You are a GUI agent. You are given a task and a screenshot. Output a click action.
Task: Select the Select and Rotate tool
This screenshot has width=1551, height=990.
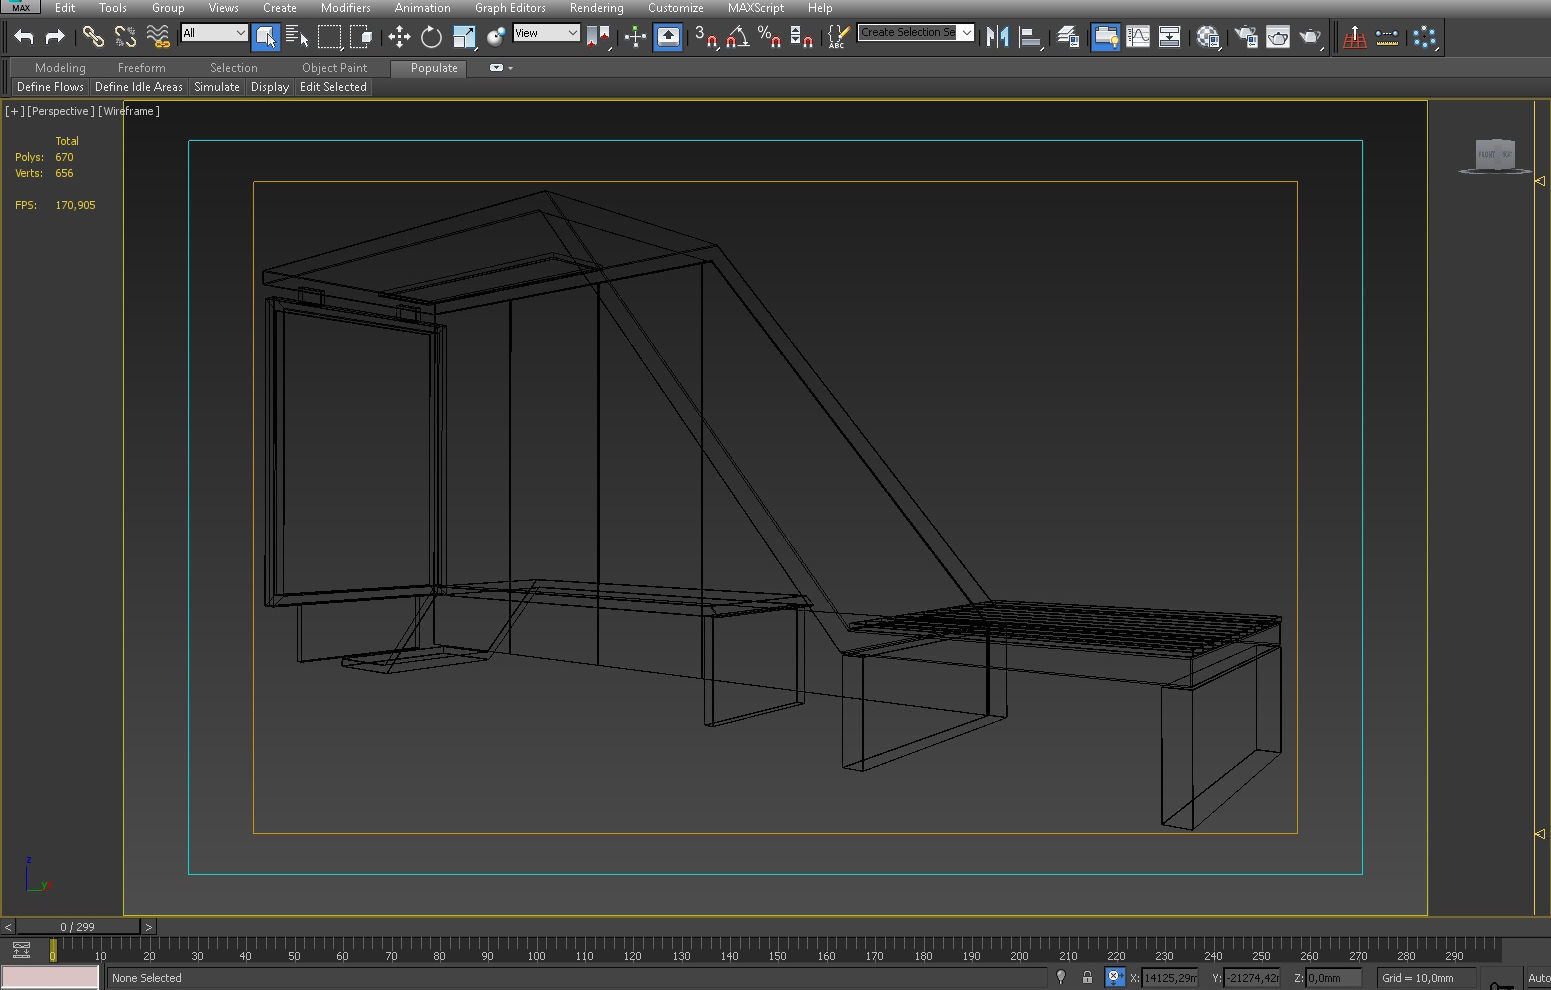pos(431,37)
